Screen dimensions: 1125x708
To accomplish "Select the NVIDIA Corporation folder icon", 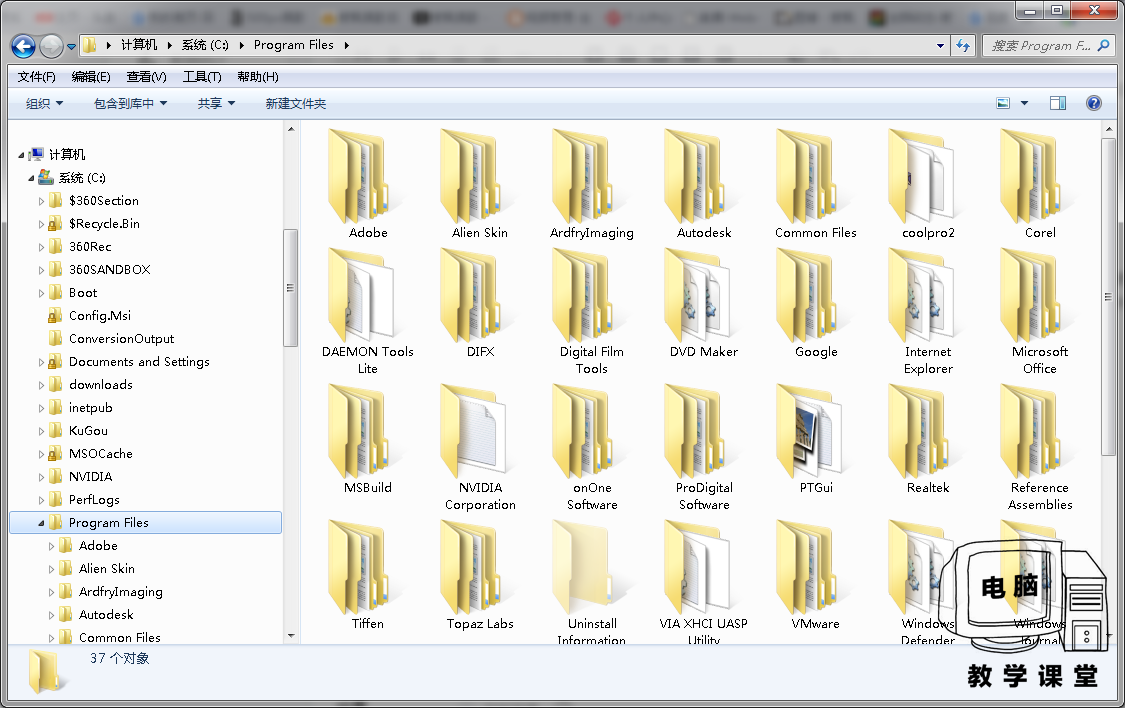I will pos(472,430).
